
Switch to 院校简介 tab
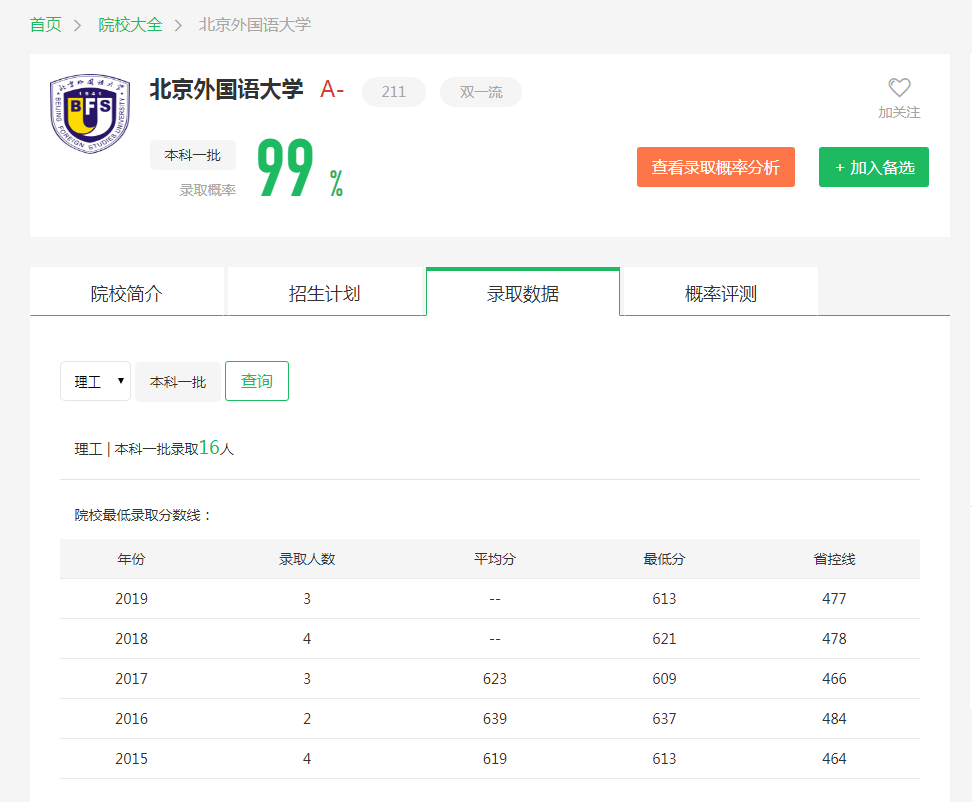coord(126,293)
